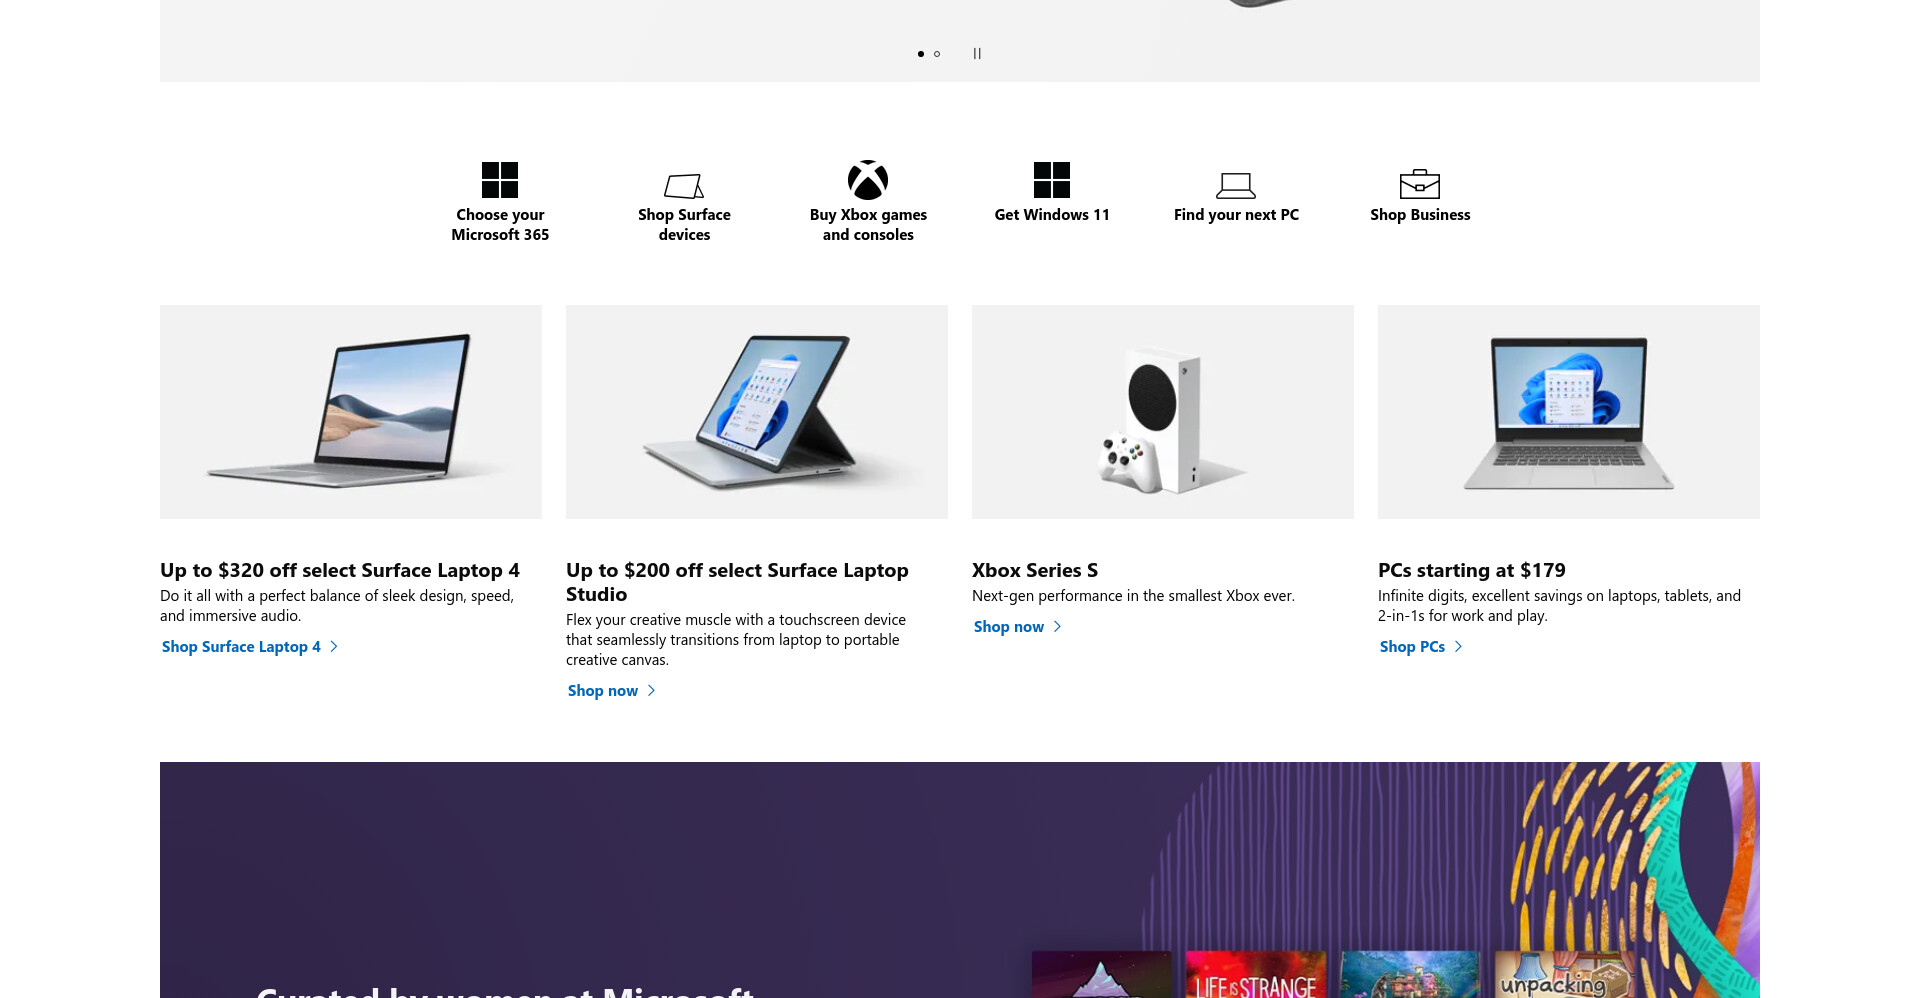
Task: Click the PCs starting at $179 heading
Action: (x=1472, y=570)
